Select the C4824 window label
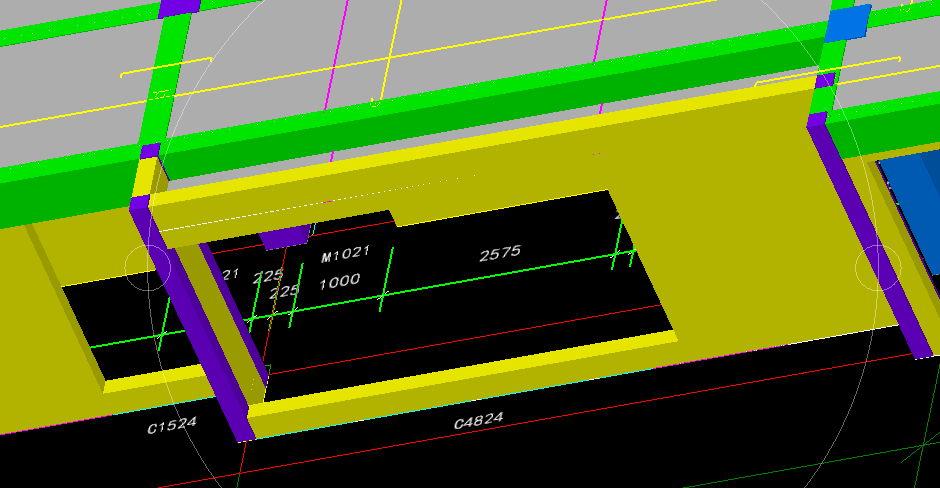 click(478, 420)
